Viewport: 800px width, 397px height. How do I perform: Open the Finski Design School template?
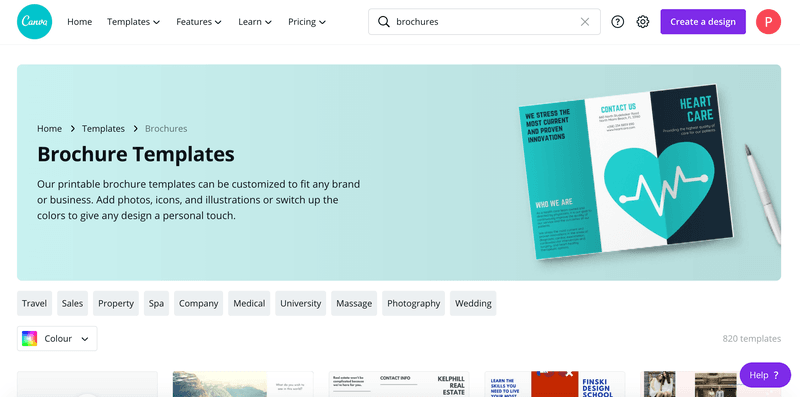(555, 384)
